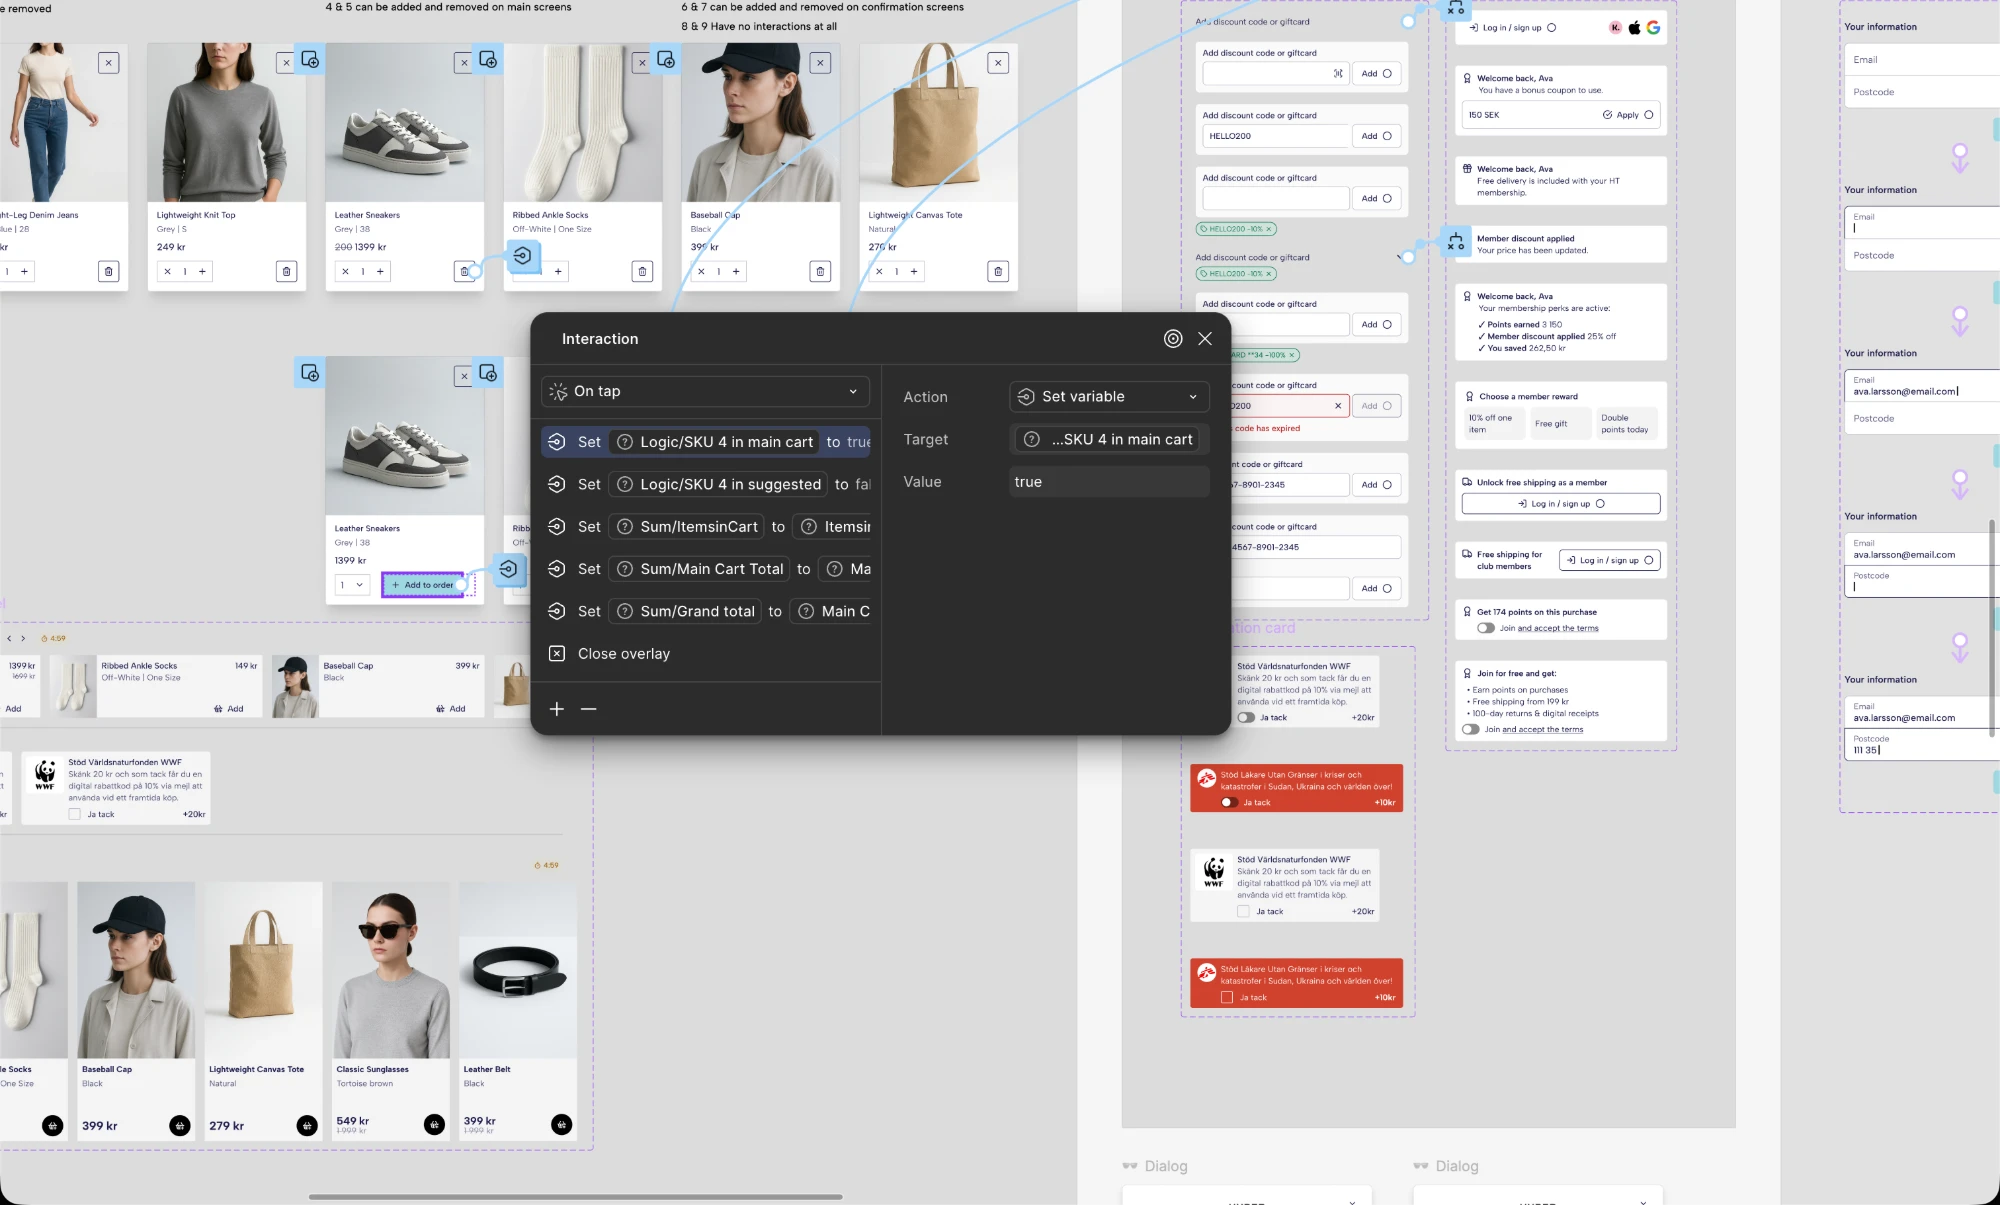2000x1205 pixels.
Task: Remove the upper HELLO200 -10% discount tag
Action: click(1269, 229)
